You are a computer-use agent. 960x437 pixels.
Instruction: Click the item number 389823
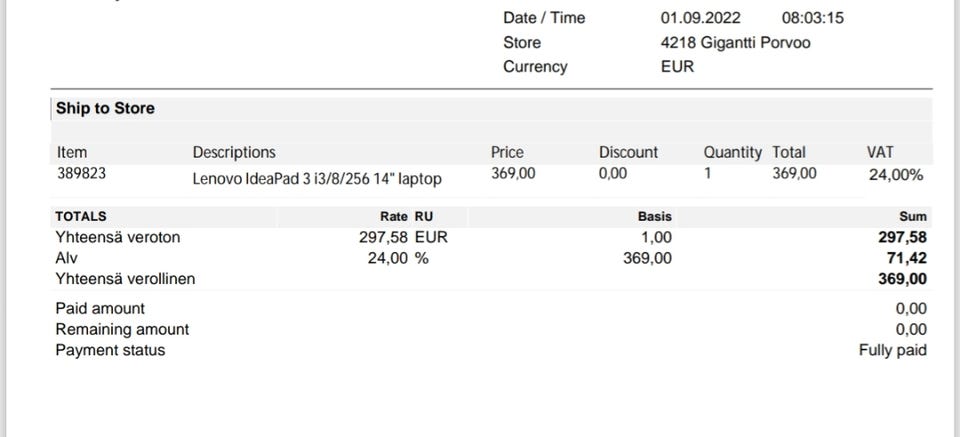tap(81, 173)
